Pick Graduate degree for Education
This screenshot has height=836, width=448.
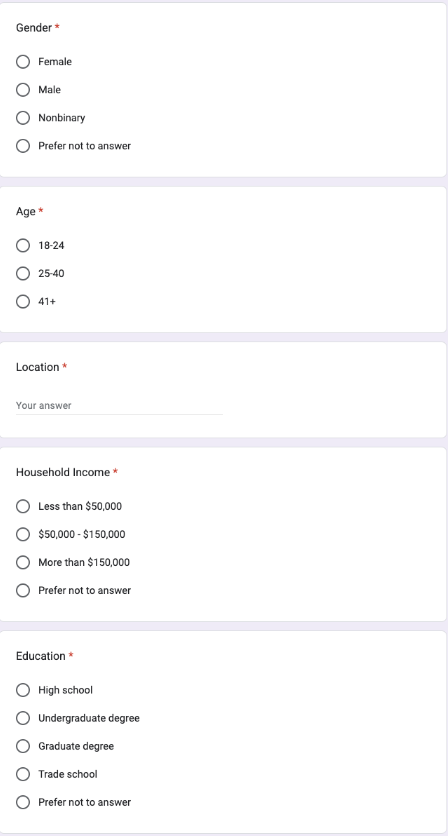tap(23, 746)
